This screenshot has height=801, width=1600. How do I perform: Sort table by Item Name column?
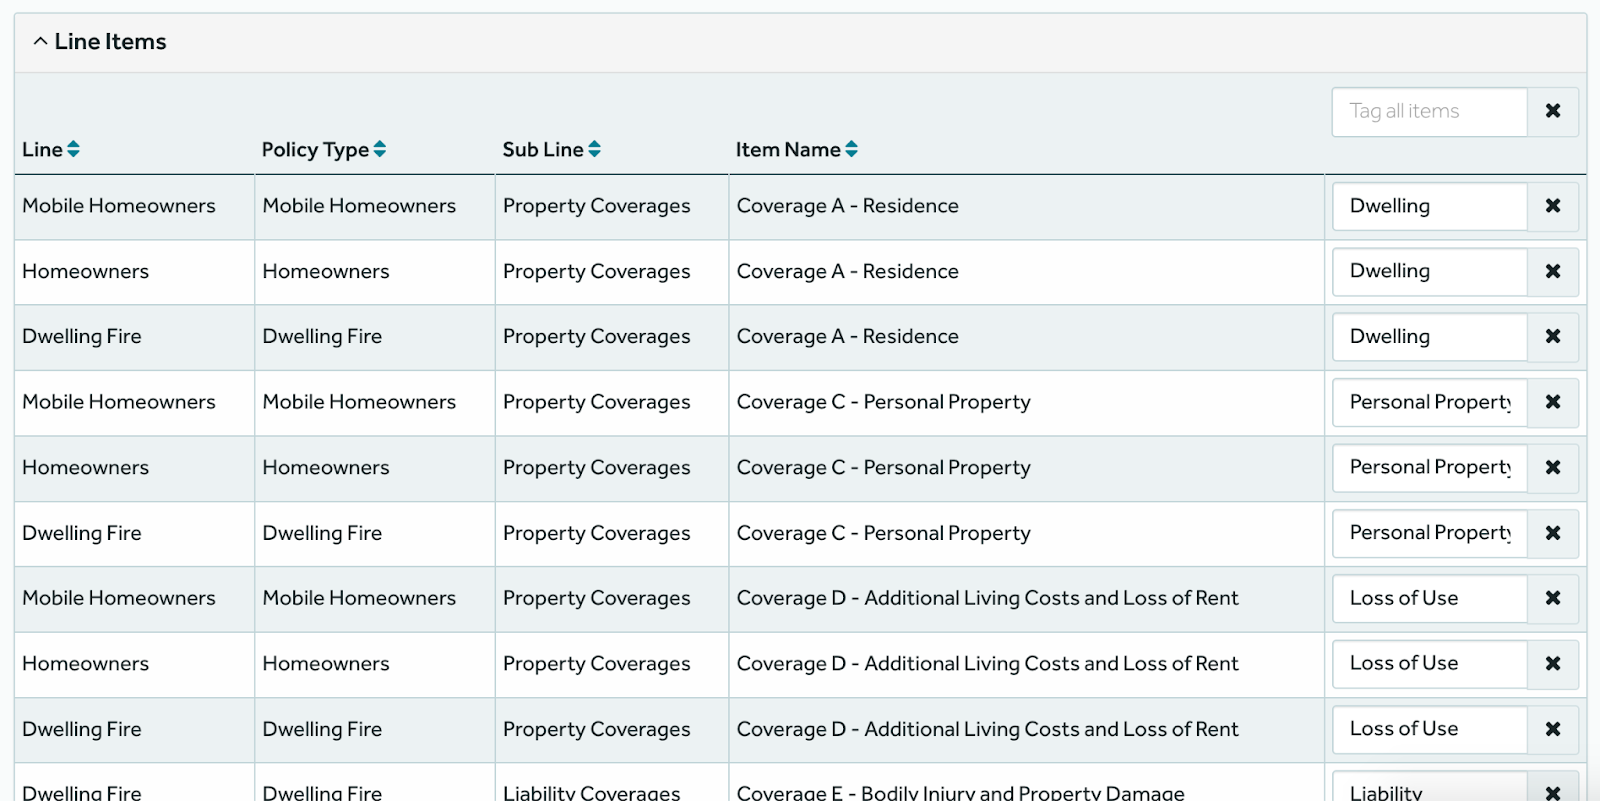coord(851,149)
